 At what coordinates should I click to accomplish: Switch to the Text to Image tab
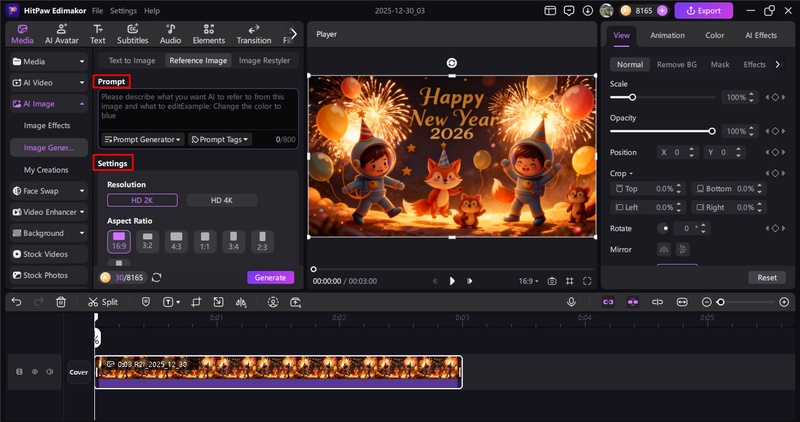[x=130, y=60]
